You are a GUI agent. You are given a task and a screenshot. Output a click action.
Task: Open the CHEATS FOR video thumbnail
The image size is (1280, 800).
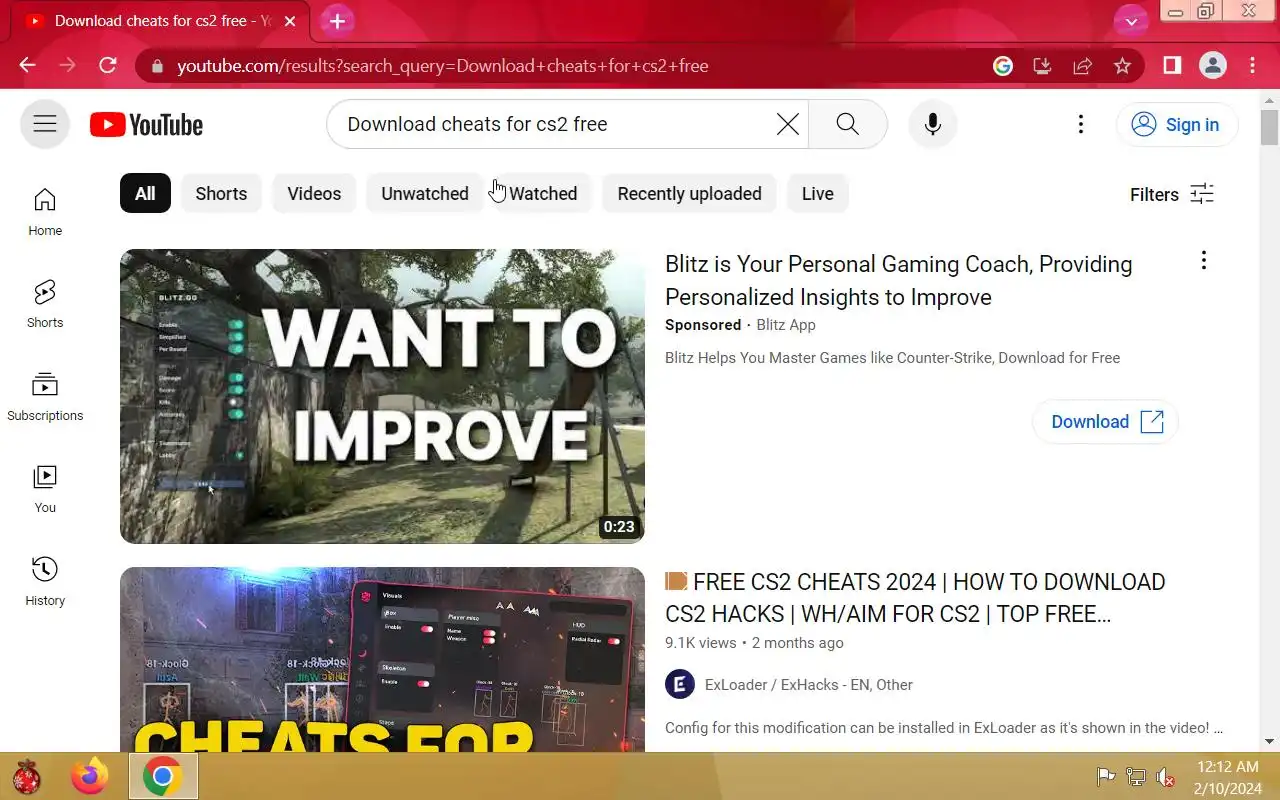coord(382,660)
